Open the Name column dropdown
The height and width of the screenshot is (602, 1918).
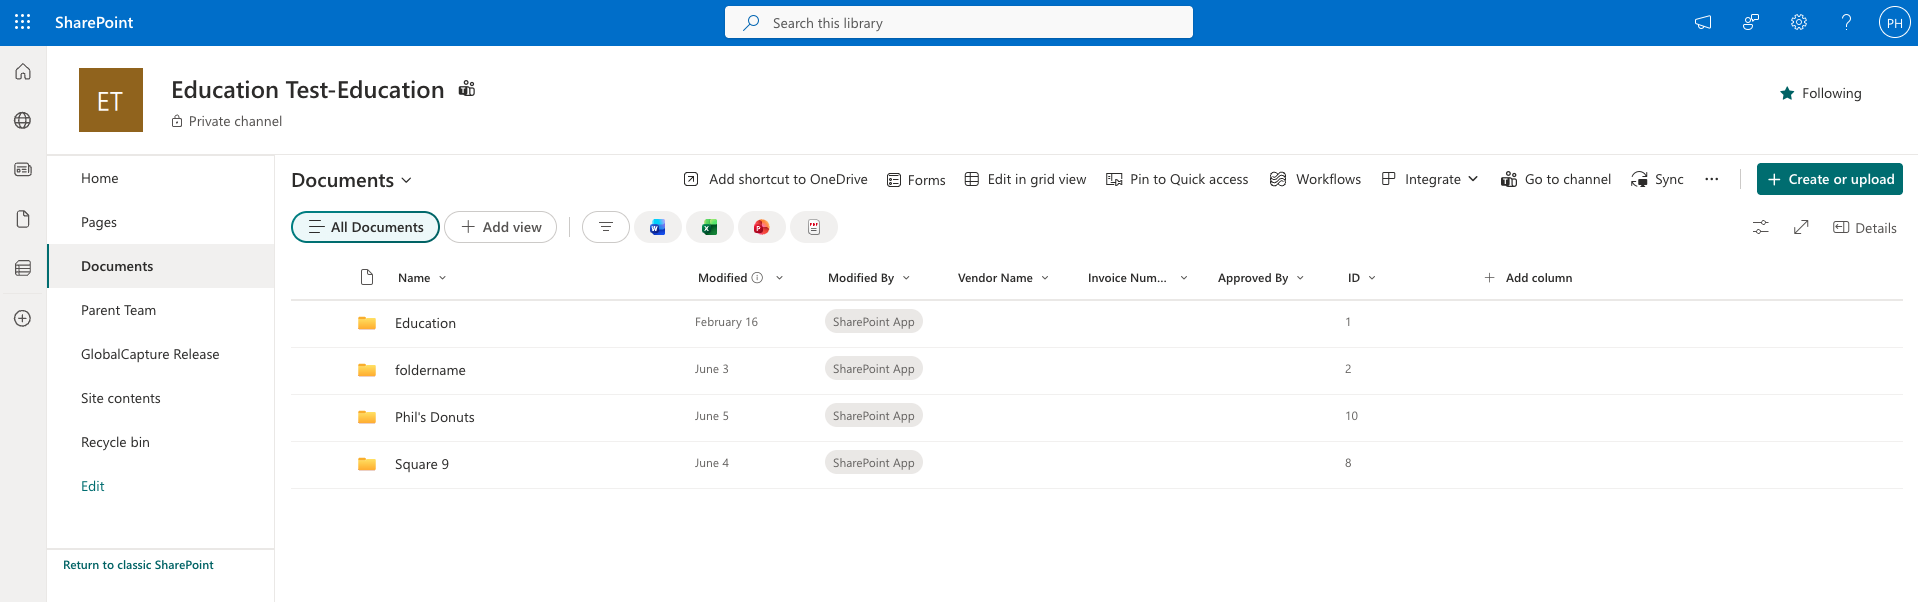coord(443,278)
